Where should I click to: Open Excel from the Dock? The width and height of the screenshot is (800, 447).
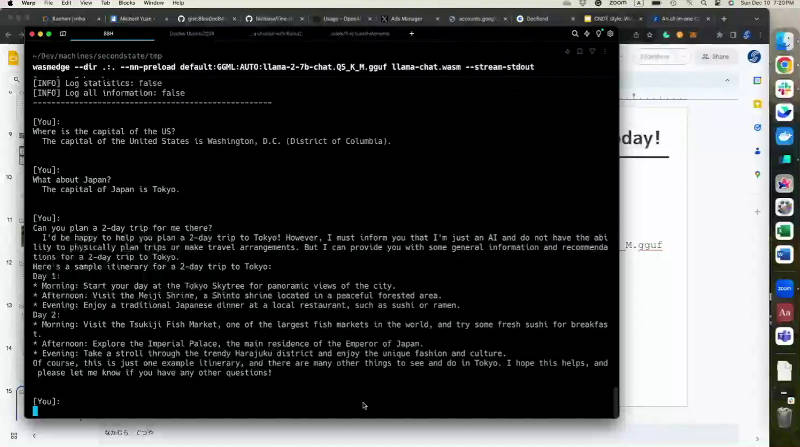(x=785, y=231)
